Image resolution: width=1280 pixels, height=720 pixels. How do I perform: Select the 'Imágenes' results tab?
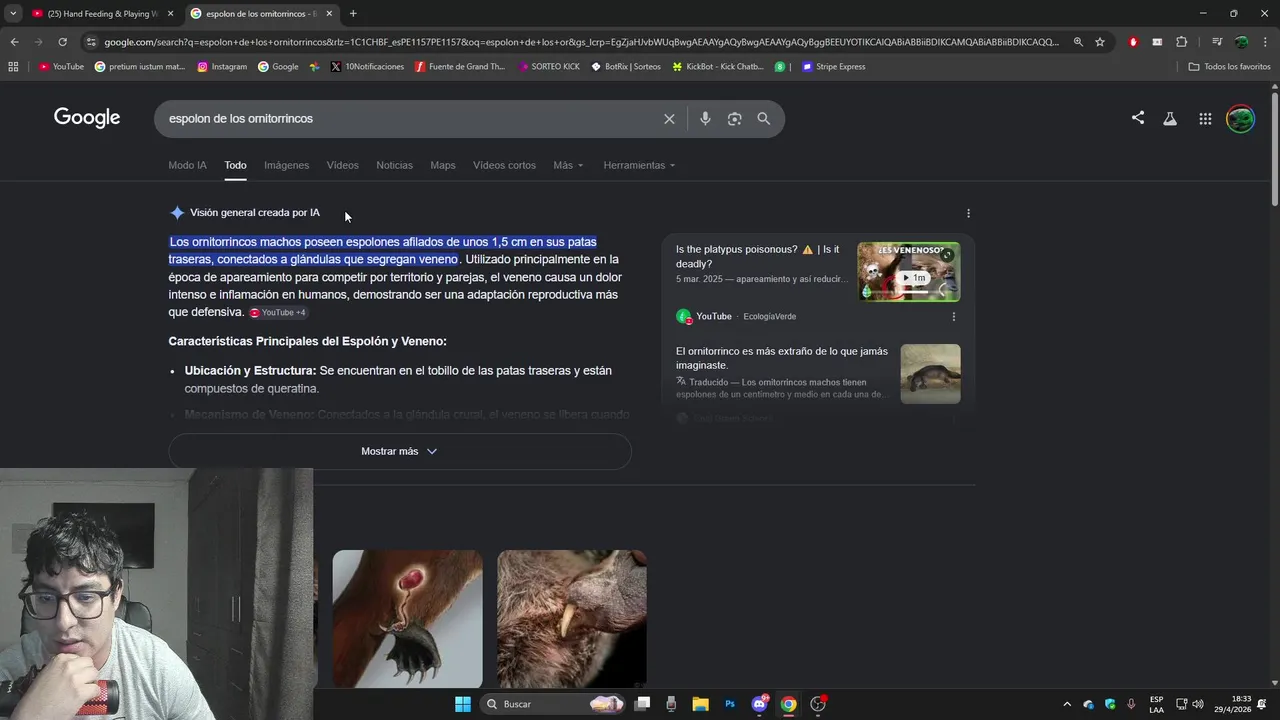click(x=286, y=165)
